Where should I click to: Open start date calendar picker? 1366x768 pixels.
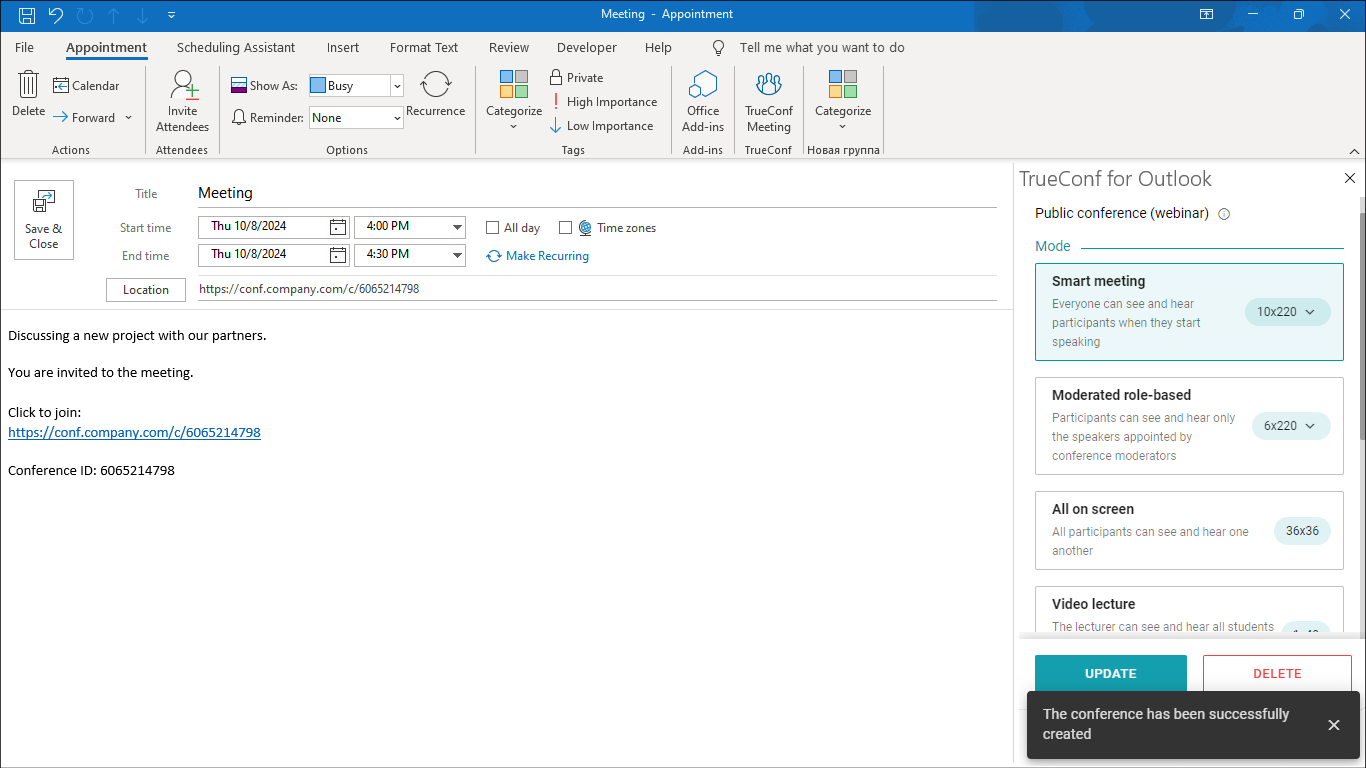338,228
